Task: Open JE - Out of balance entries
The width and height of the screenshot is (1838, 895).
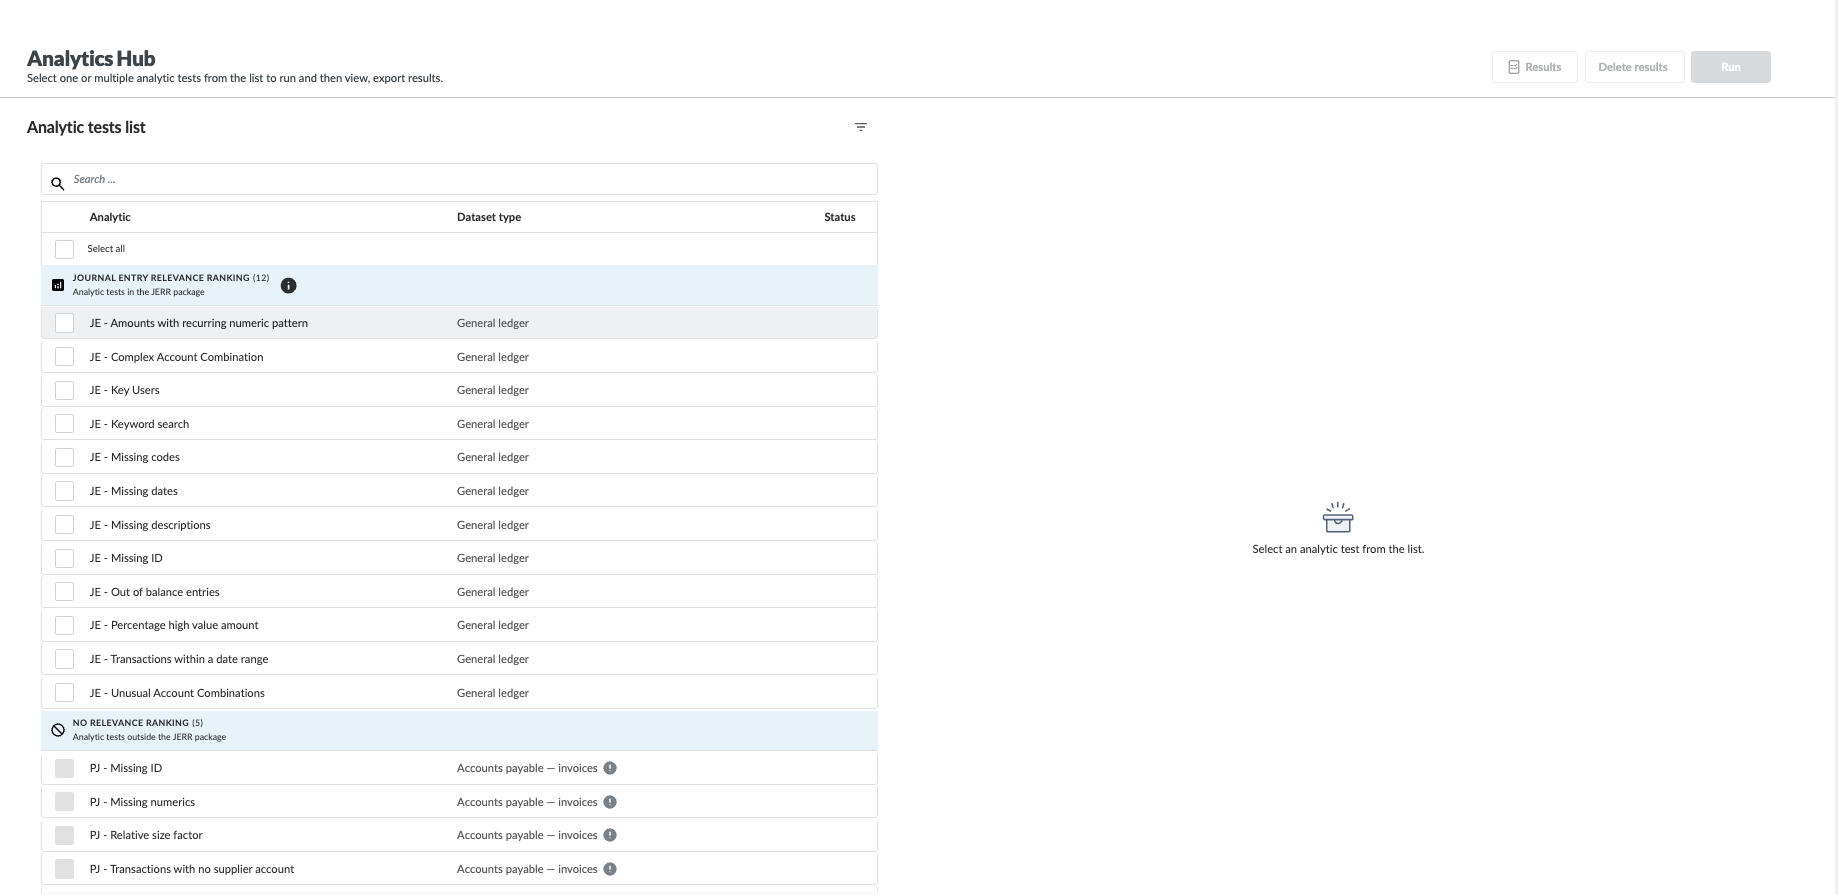Action: click(x=459, y=592)
